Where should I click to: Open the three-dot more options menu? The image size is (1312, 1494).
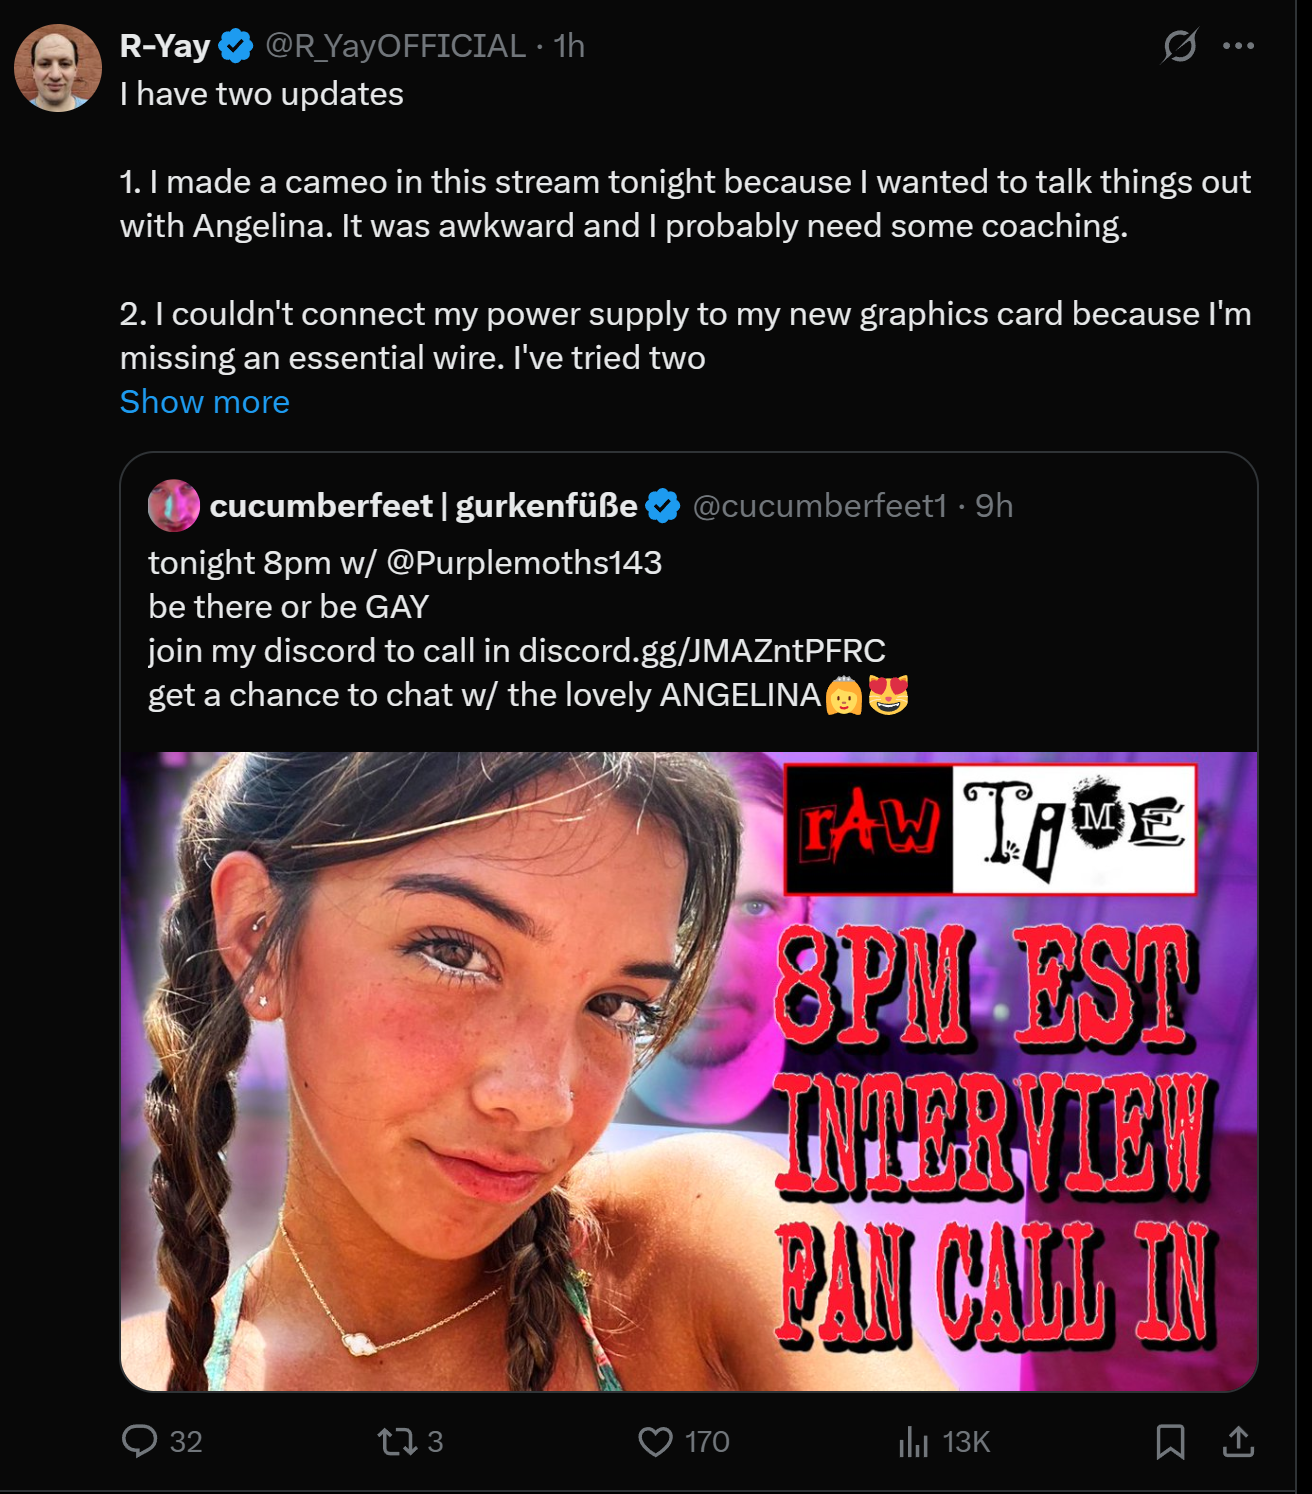pos(1238,46)
